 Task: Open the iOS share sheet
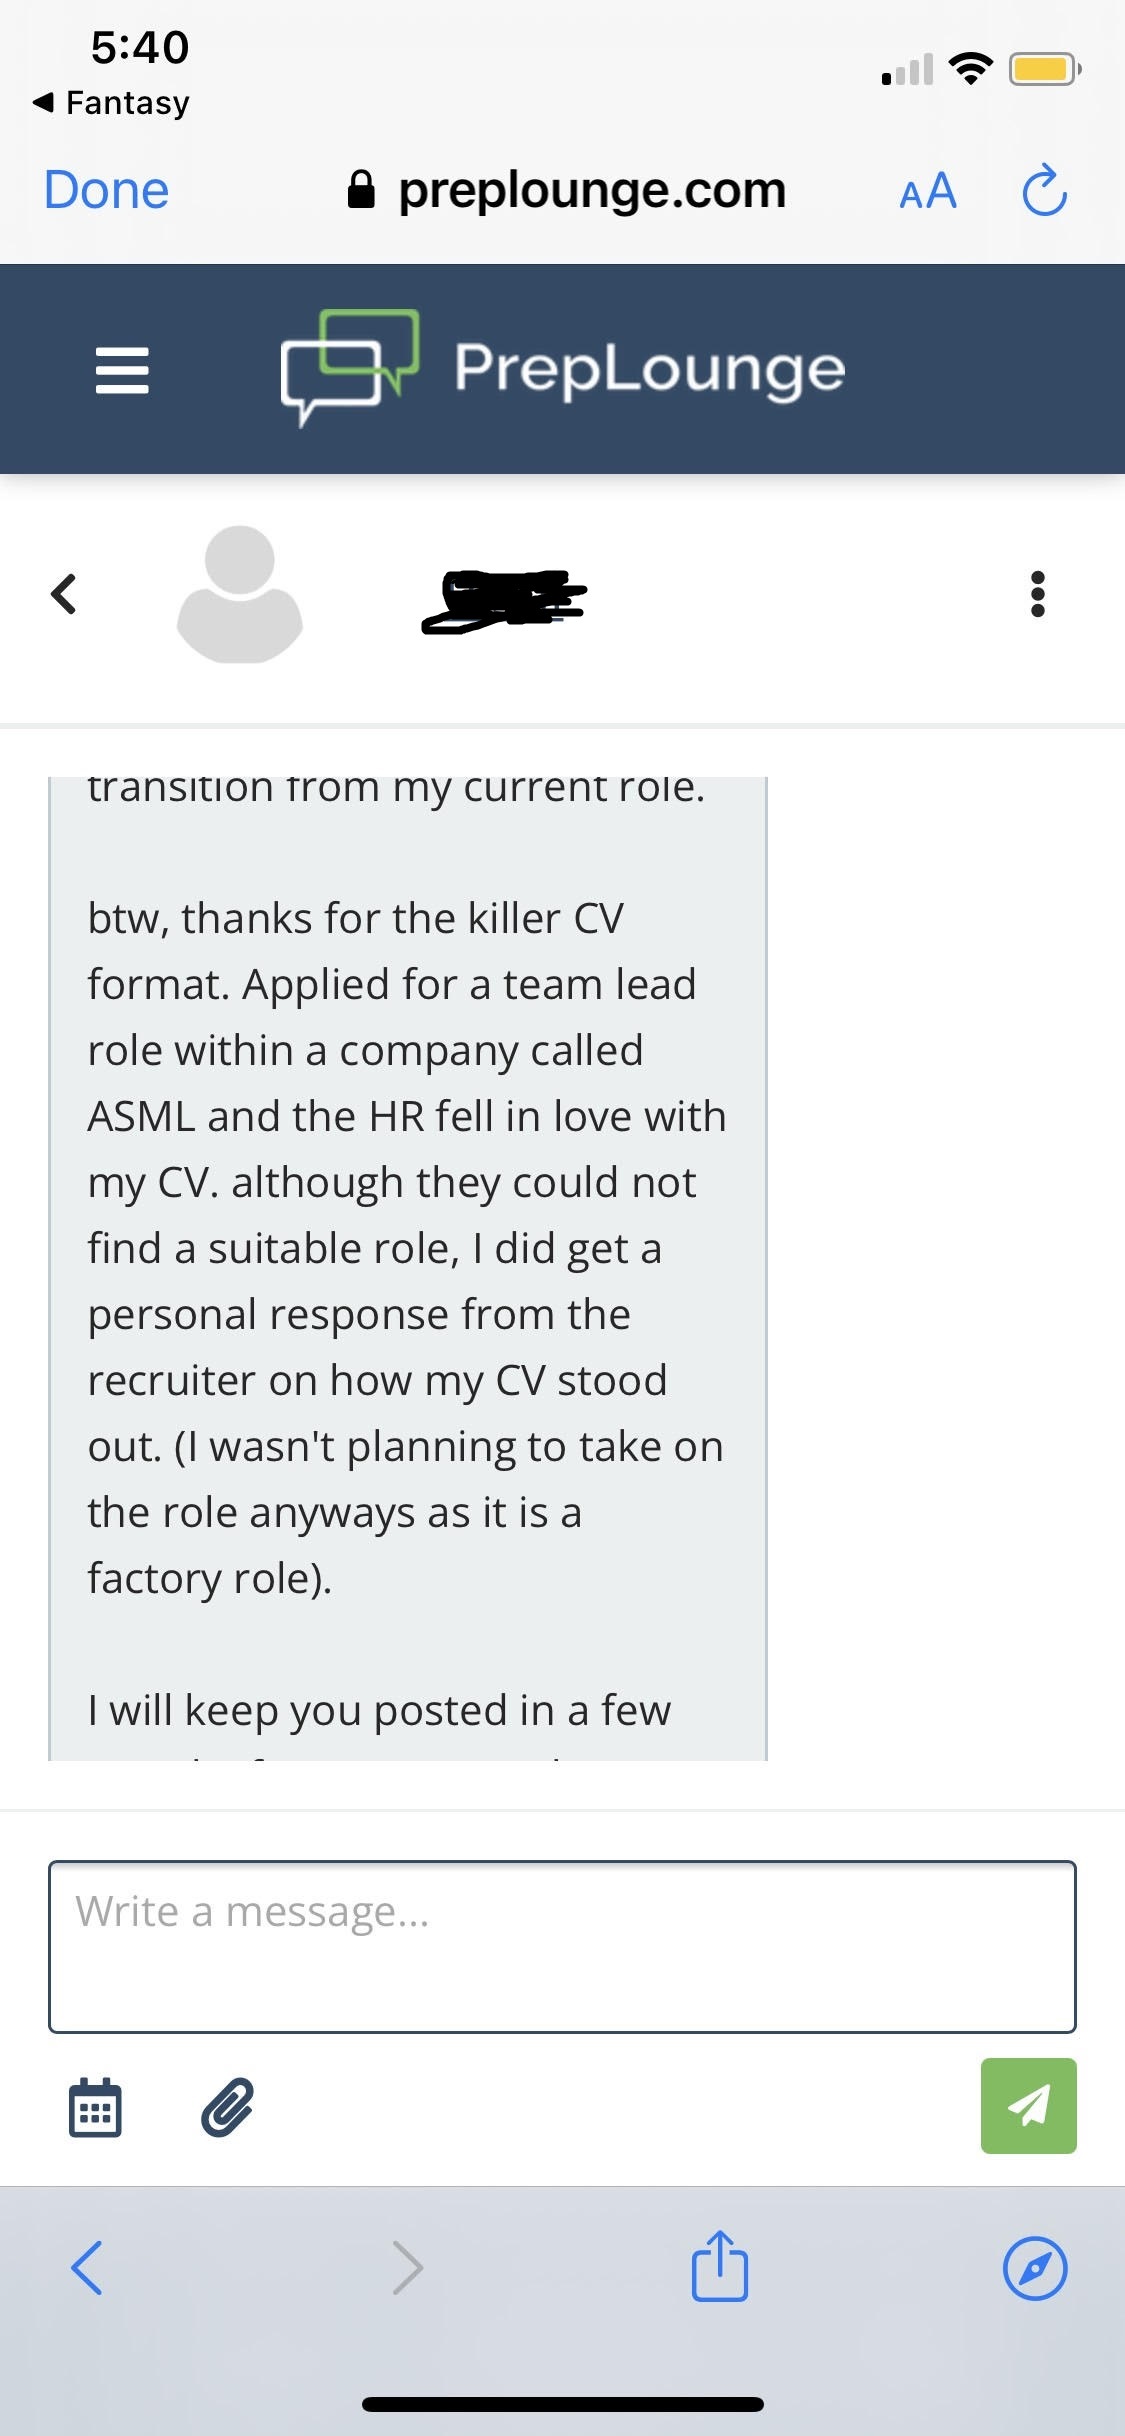pyautogui.click(x=720, y=2265)
